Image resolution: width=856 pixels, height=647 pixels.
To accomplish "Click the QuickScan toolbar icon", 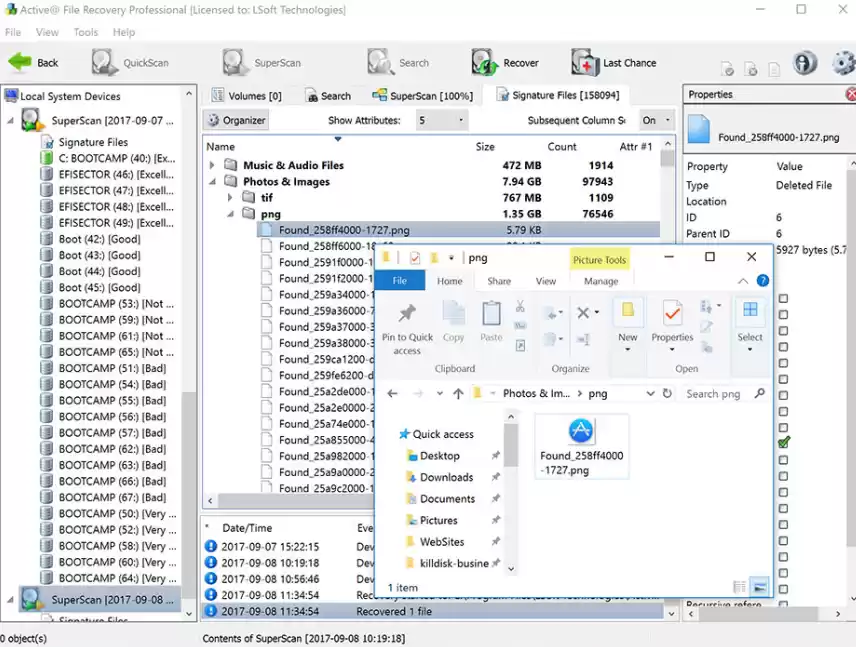I will [105, 63].
